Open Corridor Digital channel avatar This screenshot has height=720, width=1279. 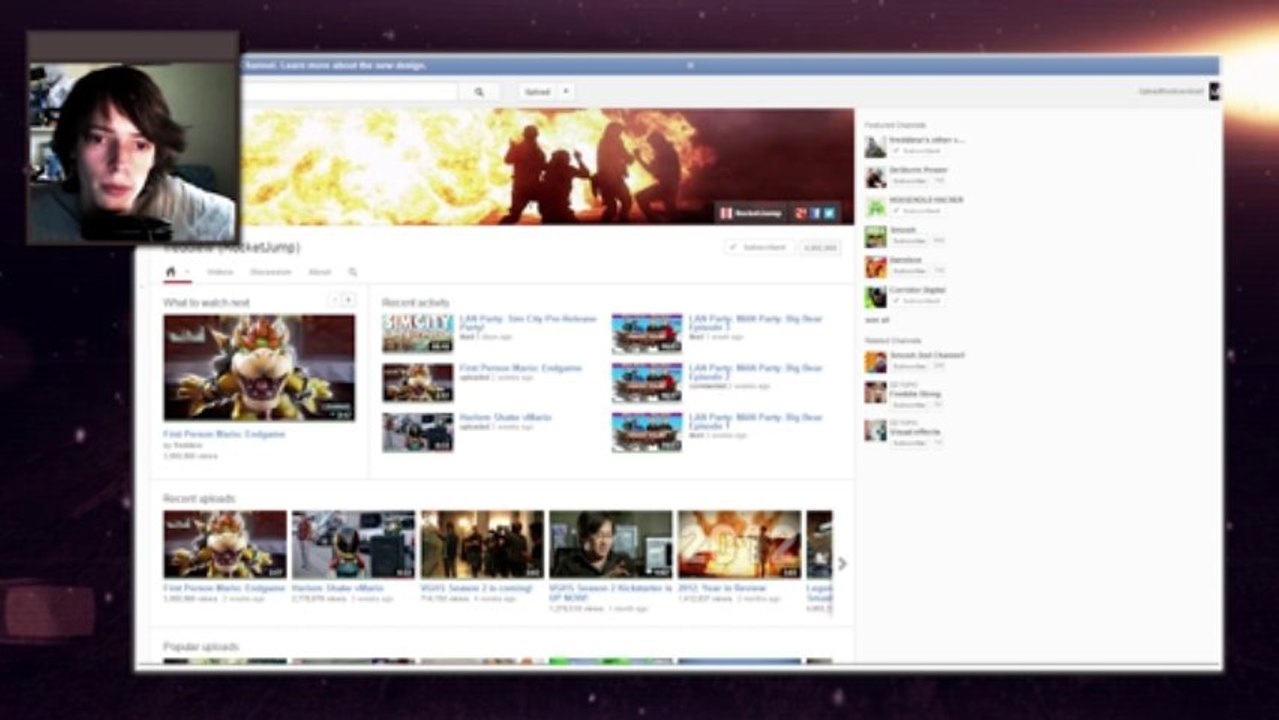tap(876, 296)
